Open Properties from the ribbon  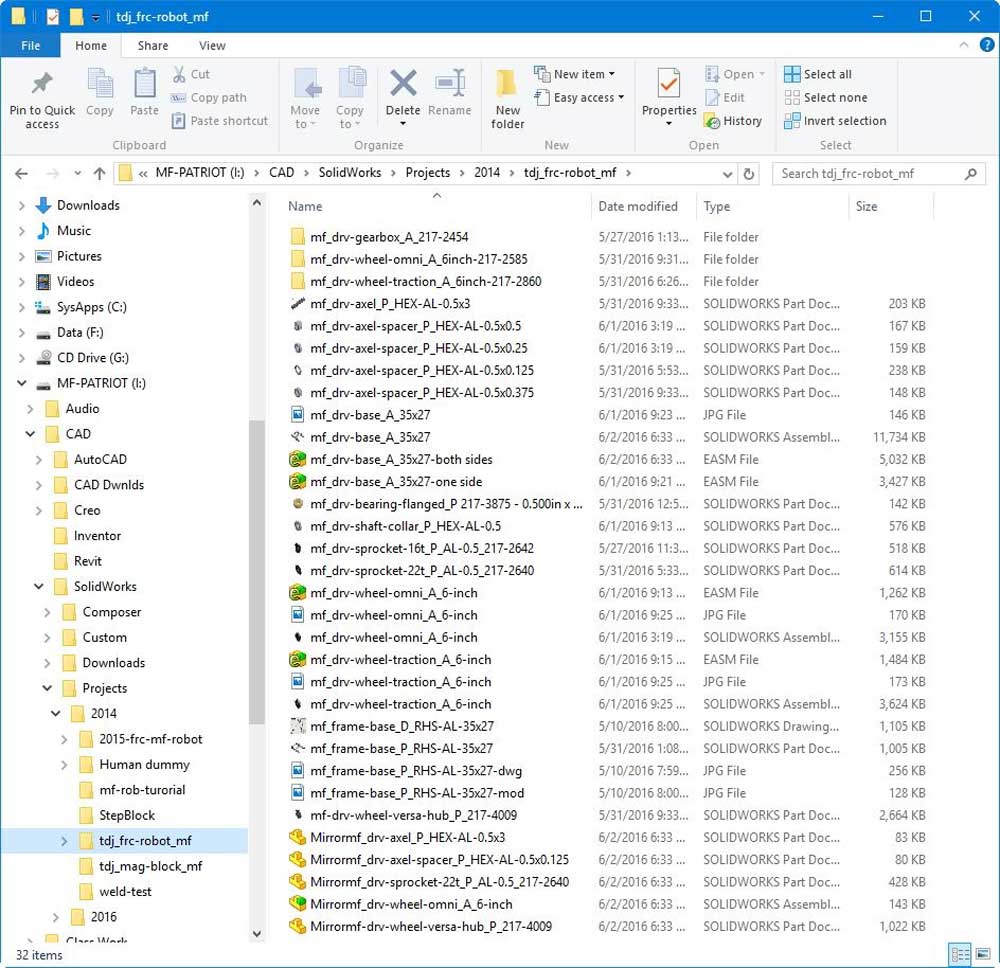(x=669, y=85)
